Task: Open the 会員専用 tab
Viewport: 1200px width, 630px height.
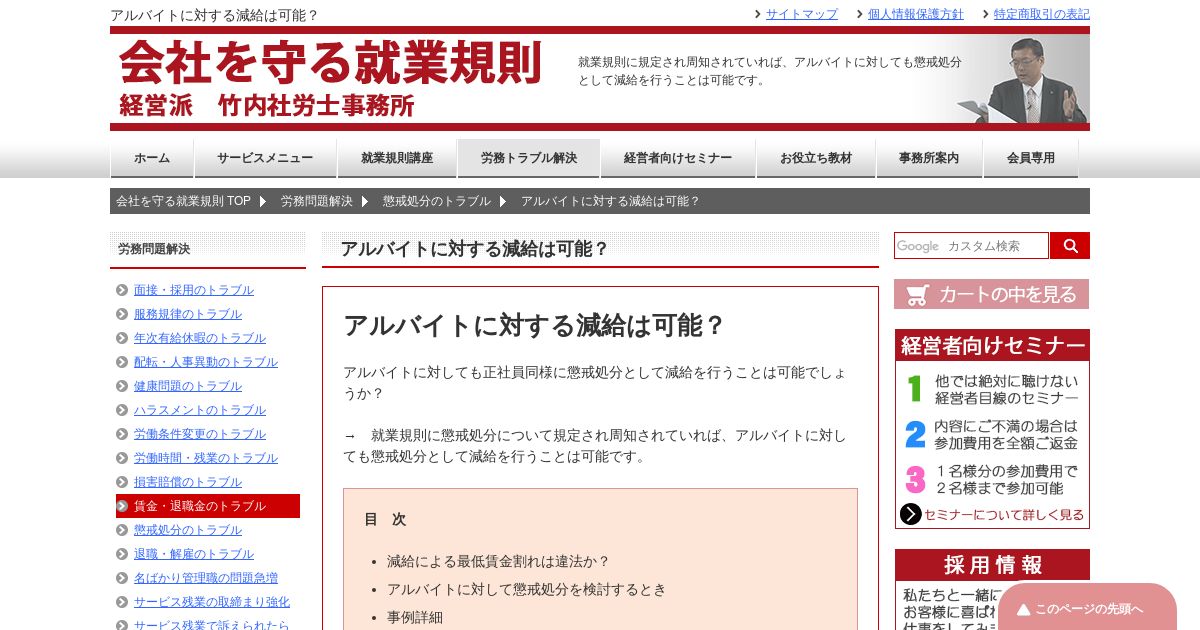Action: (1031, 158)
